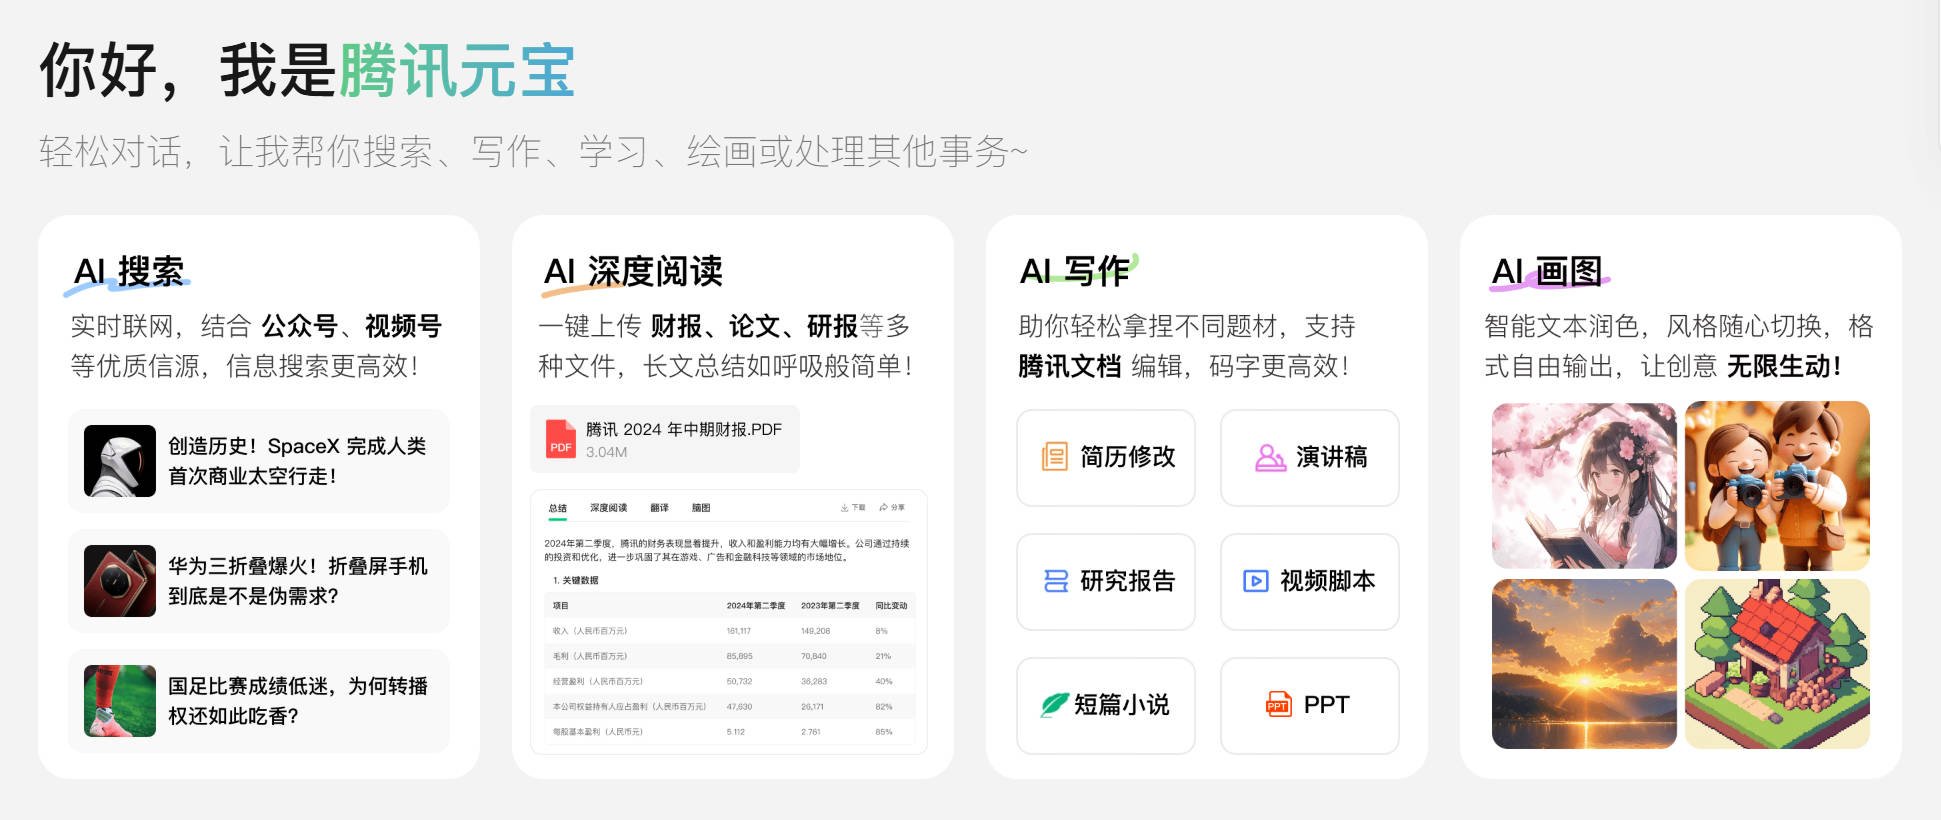The image size is (1941, 820).
Task: Open the SpaceX astronaut news thumbnail
Action: tap(120, 461)
